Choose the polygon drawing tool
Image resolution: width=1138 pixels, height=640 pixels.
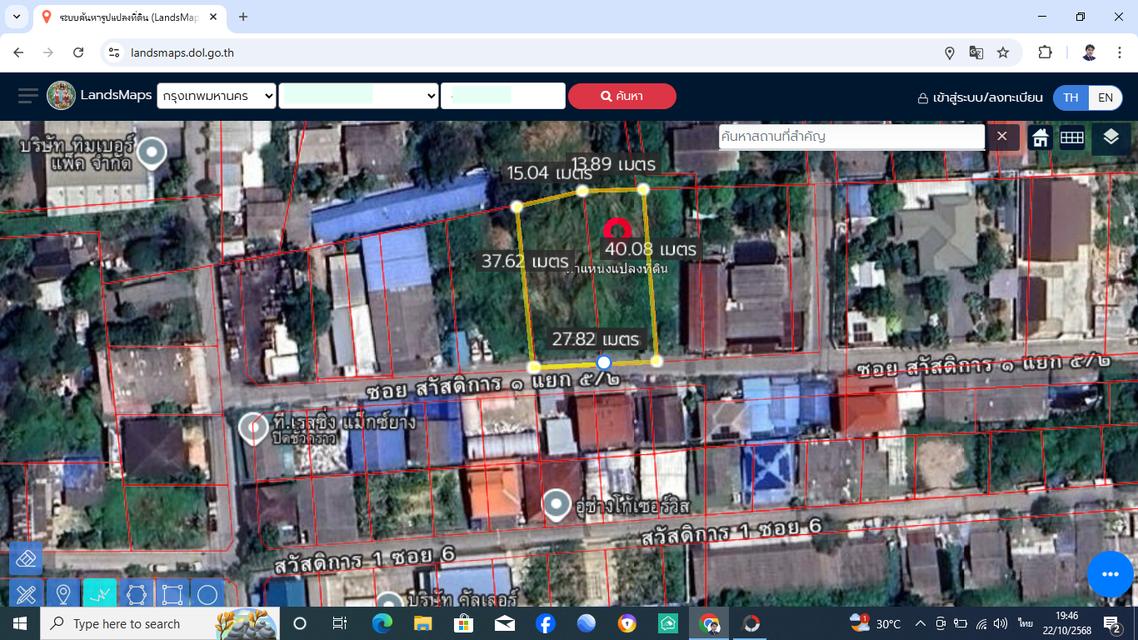(136, 595)
